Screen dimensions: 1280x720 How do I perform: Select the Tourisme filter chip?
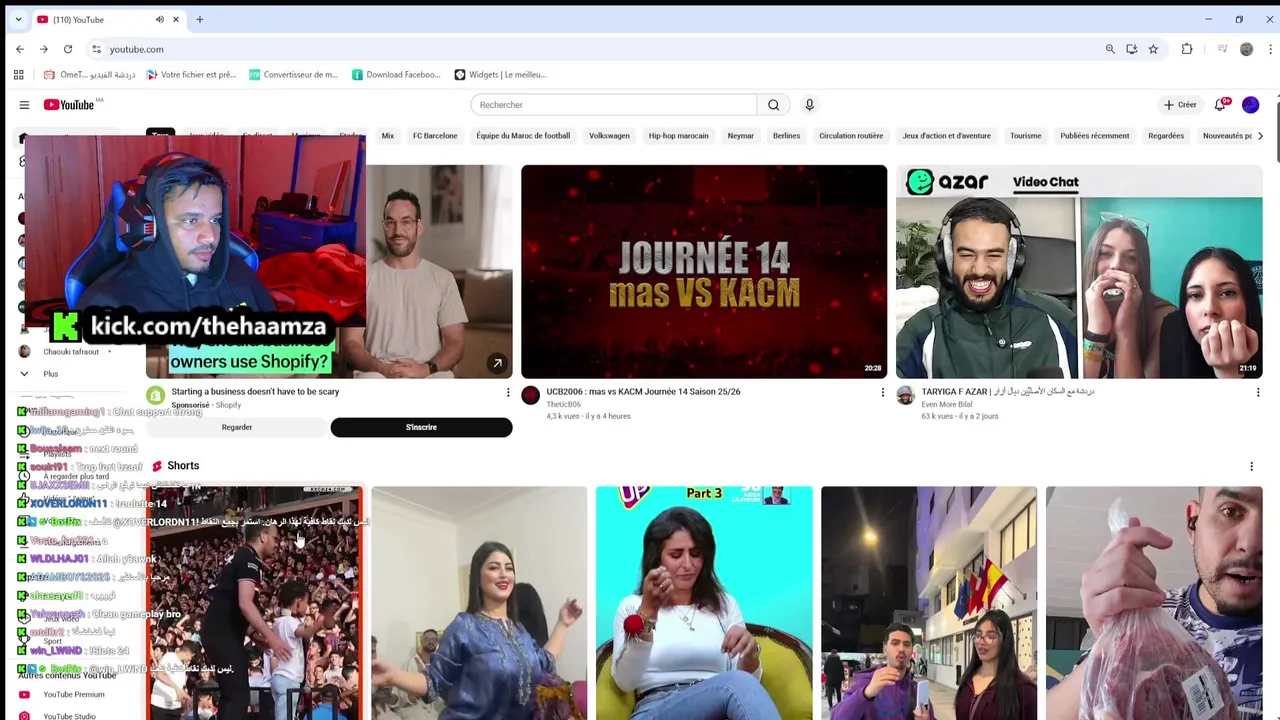pyautogui.click(x=1025, y=136)
